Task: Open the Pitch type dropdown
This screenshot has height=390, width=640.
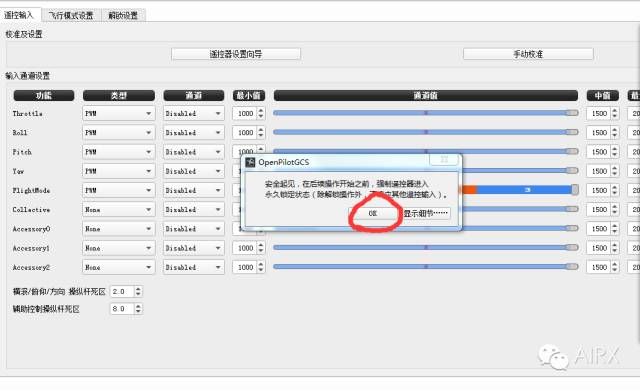Action: (x=118, y=152)
